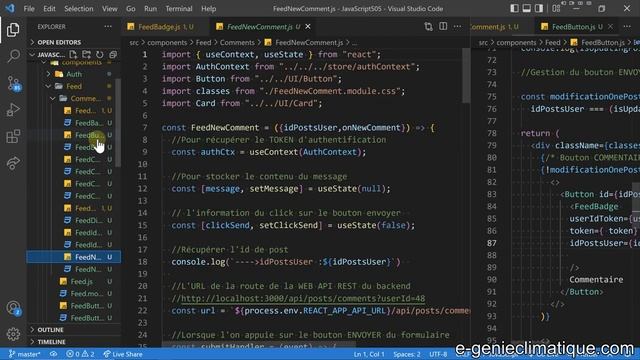
Task: Click errors and warnings indicator in status bar
Action: pyautogui.click(x=80, y=354)
